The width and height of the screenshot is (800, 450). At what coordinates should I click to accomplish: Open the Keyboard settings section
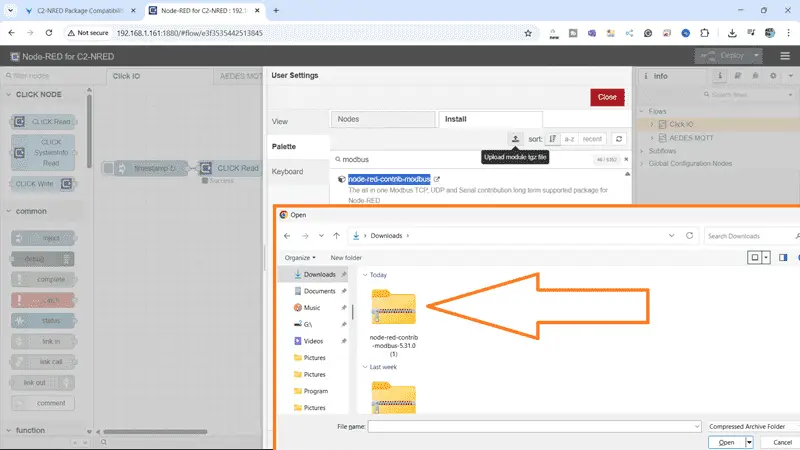coord(287,171)
